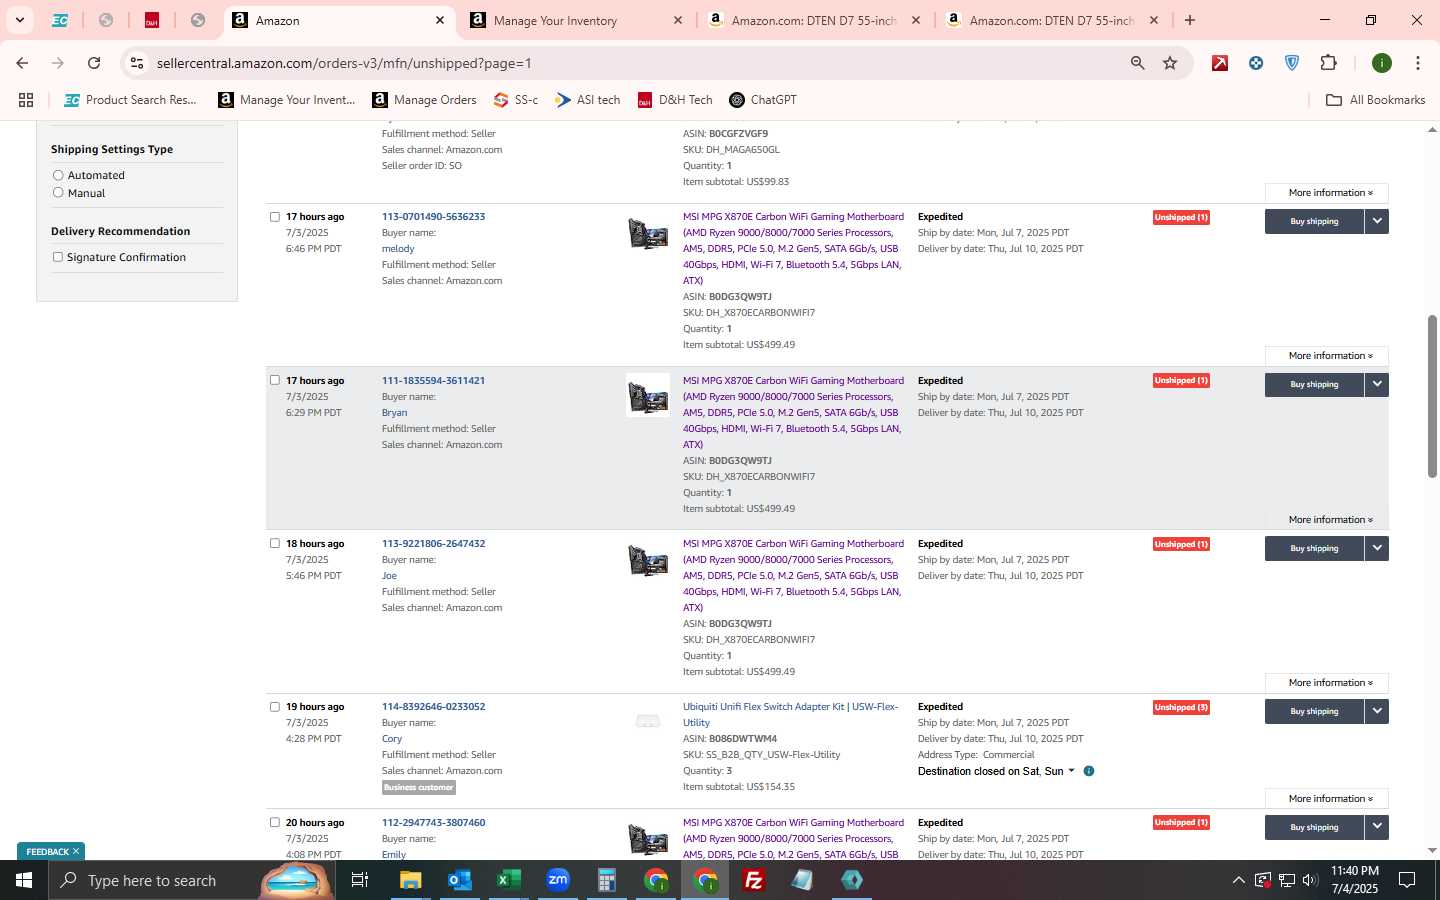Open Task View on the taskbar

point(360,880)
